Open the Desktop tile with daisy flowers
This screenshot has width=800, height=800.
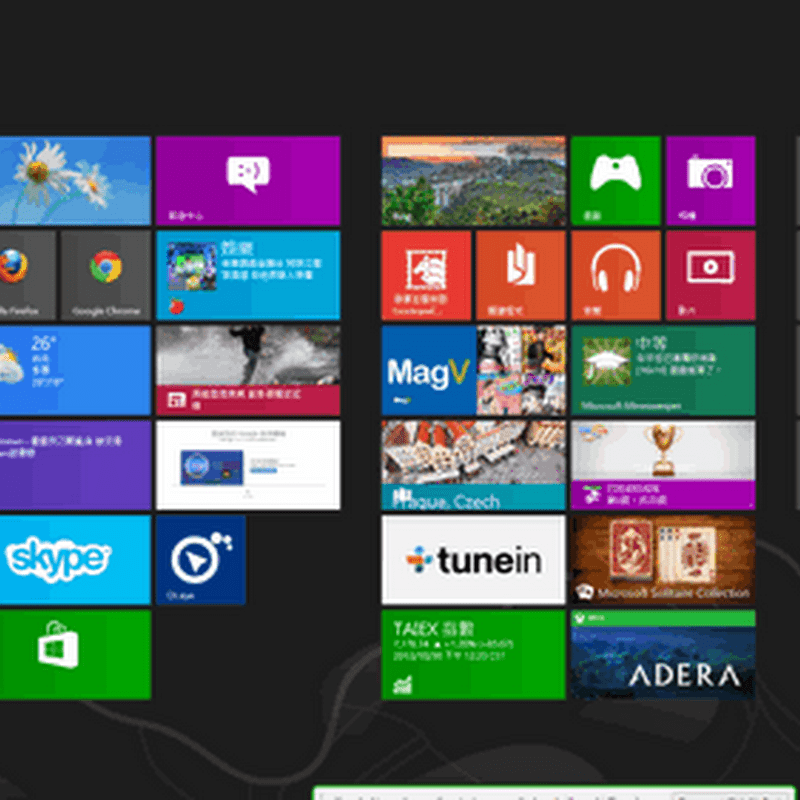[x=75, y=181]
